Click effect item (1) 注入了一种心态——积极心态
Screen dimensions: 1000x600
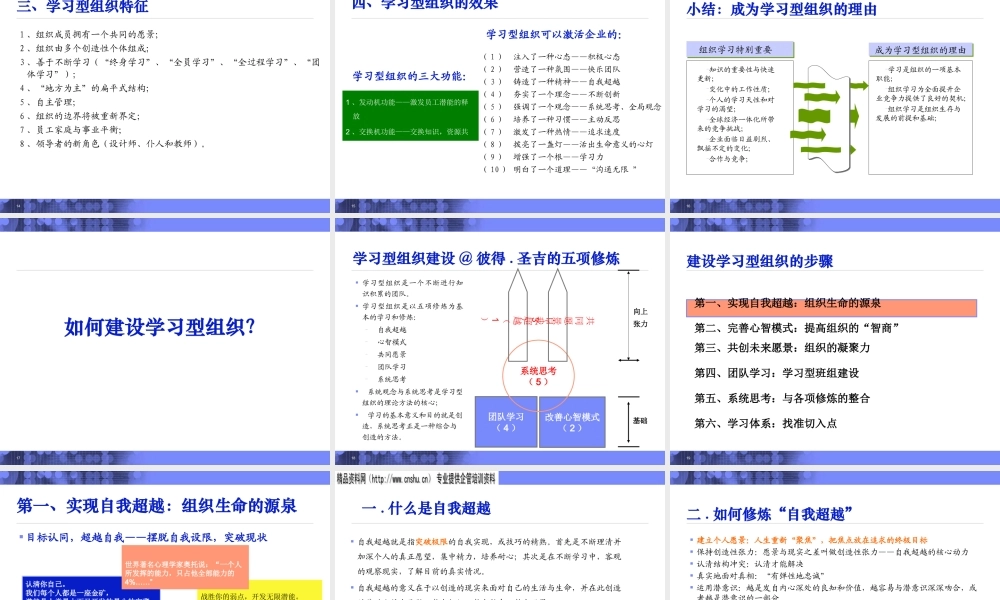552,57
